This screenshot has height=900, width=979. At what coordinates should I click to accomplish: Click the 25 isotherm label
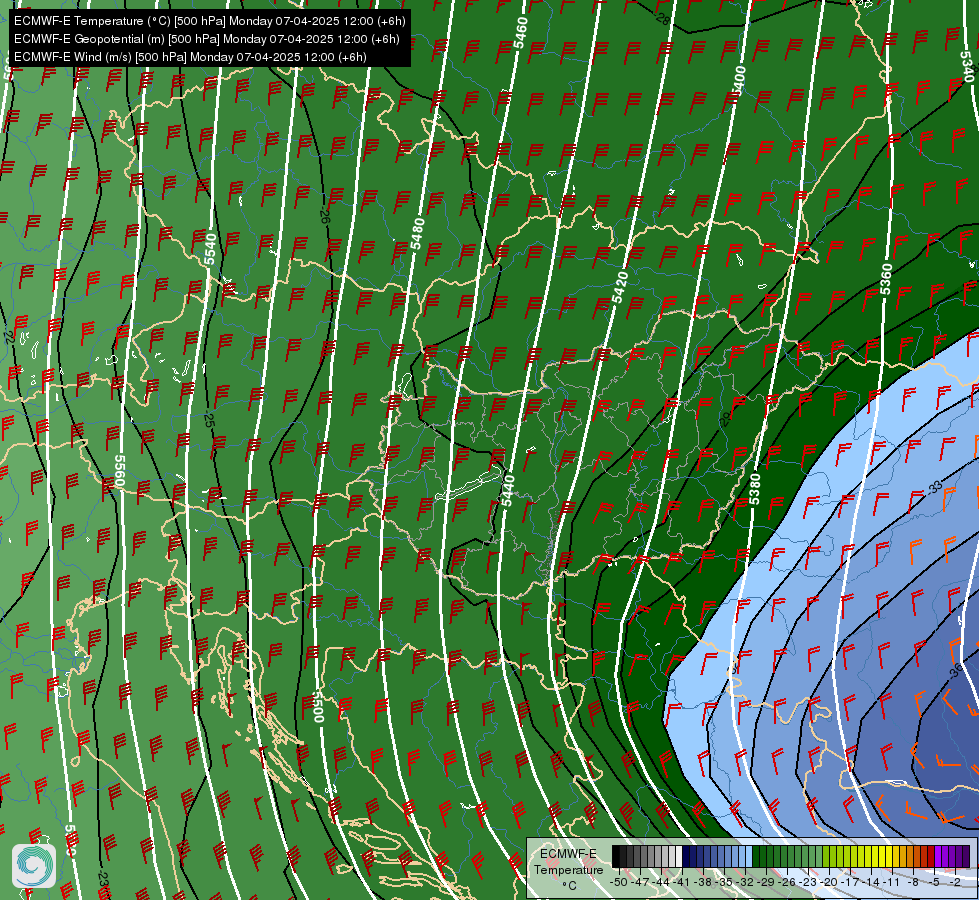point(210,420)
